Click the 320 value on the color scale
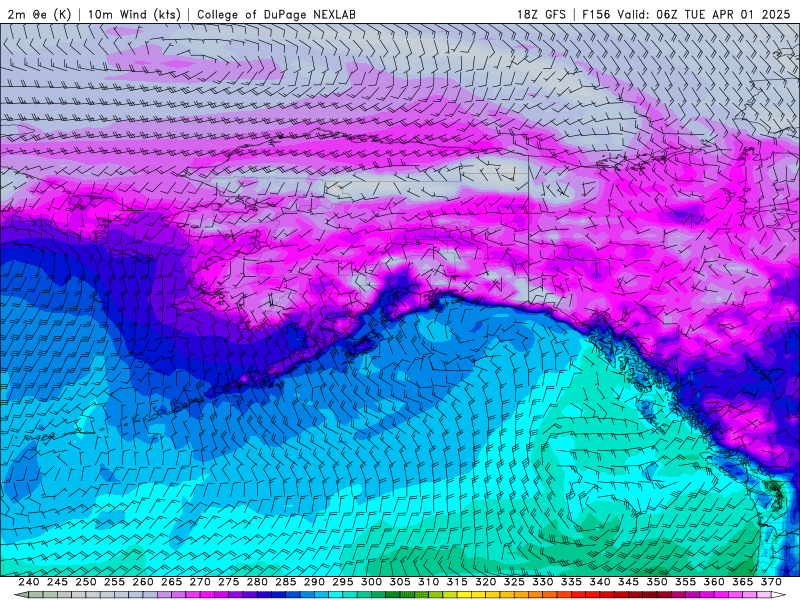 [x=486, y=582]
